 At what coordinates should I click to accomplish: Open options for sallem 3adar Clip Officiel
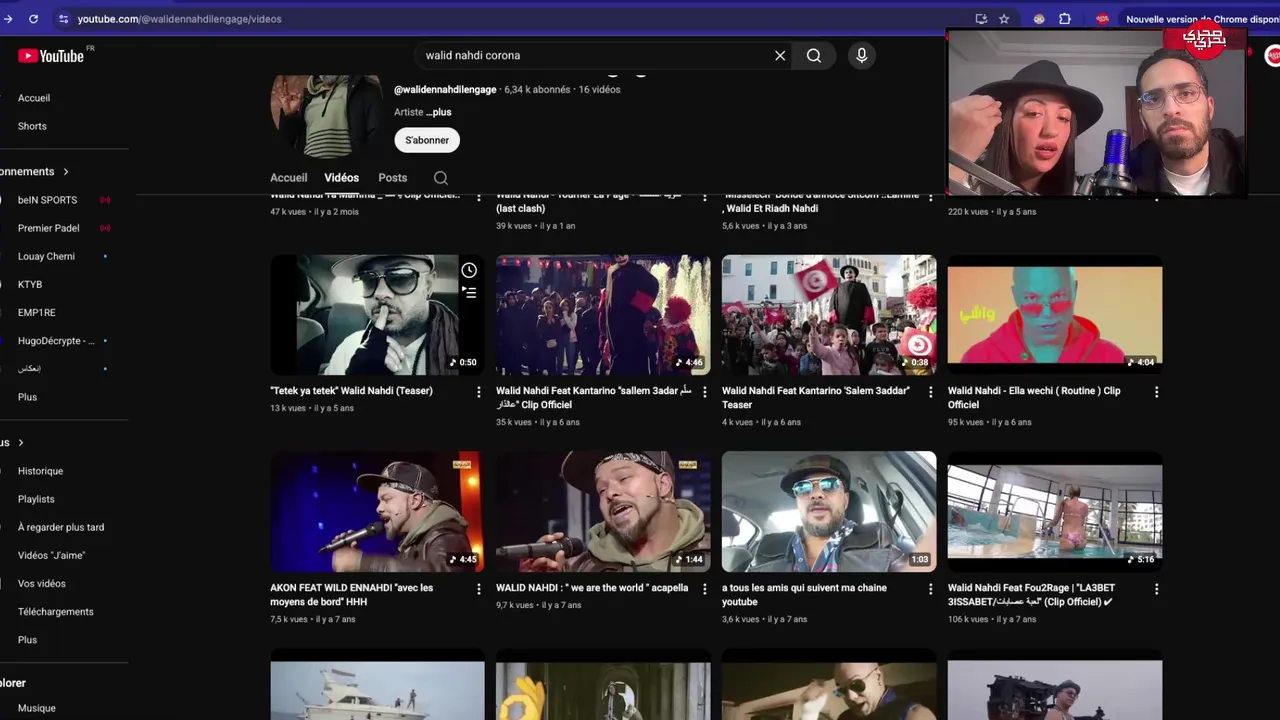point(704,392)
